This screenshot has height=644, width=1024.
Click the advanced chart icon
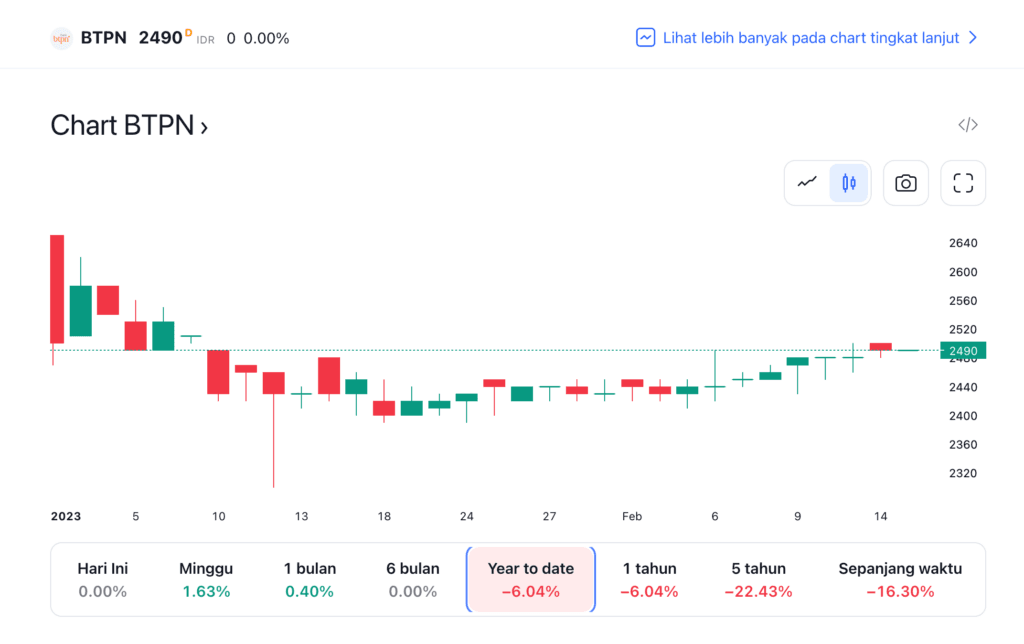pos(645,38)
